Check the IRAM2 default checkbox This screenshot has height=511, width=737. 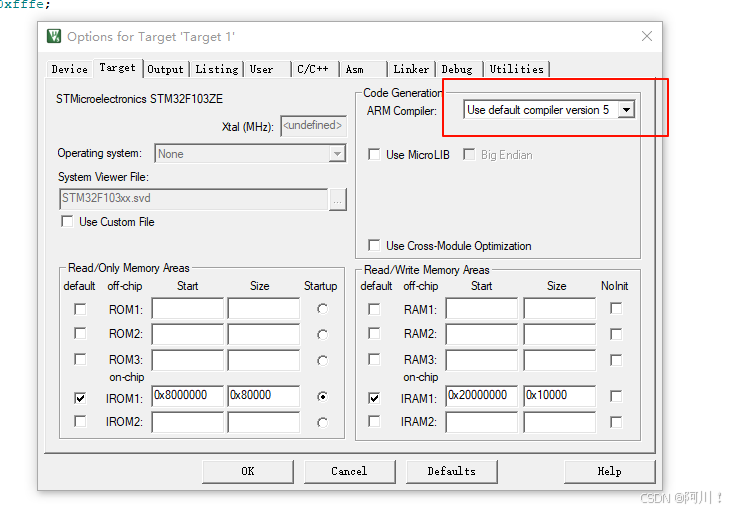click(374, 421)
